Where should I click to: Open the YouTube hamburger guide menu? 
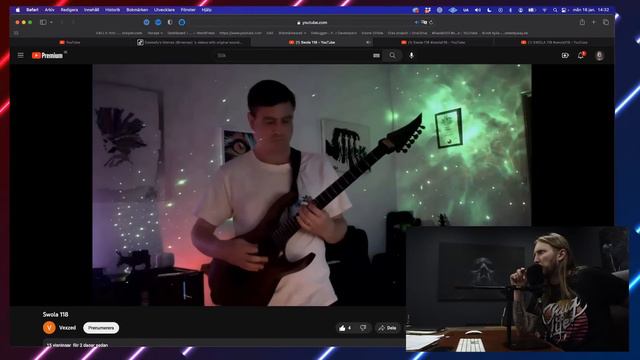pyautogui.click(x=20, y=55)
